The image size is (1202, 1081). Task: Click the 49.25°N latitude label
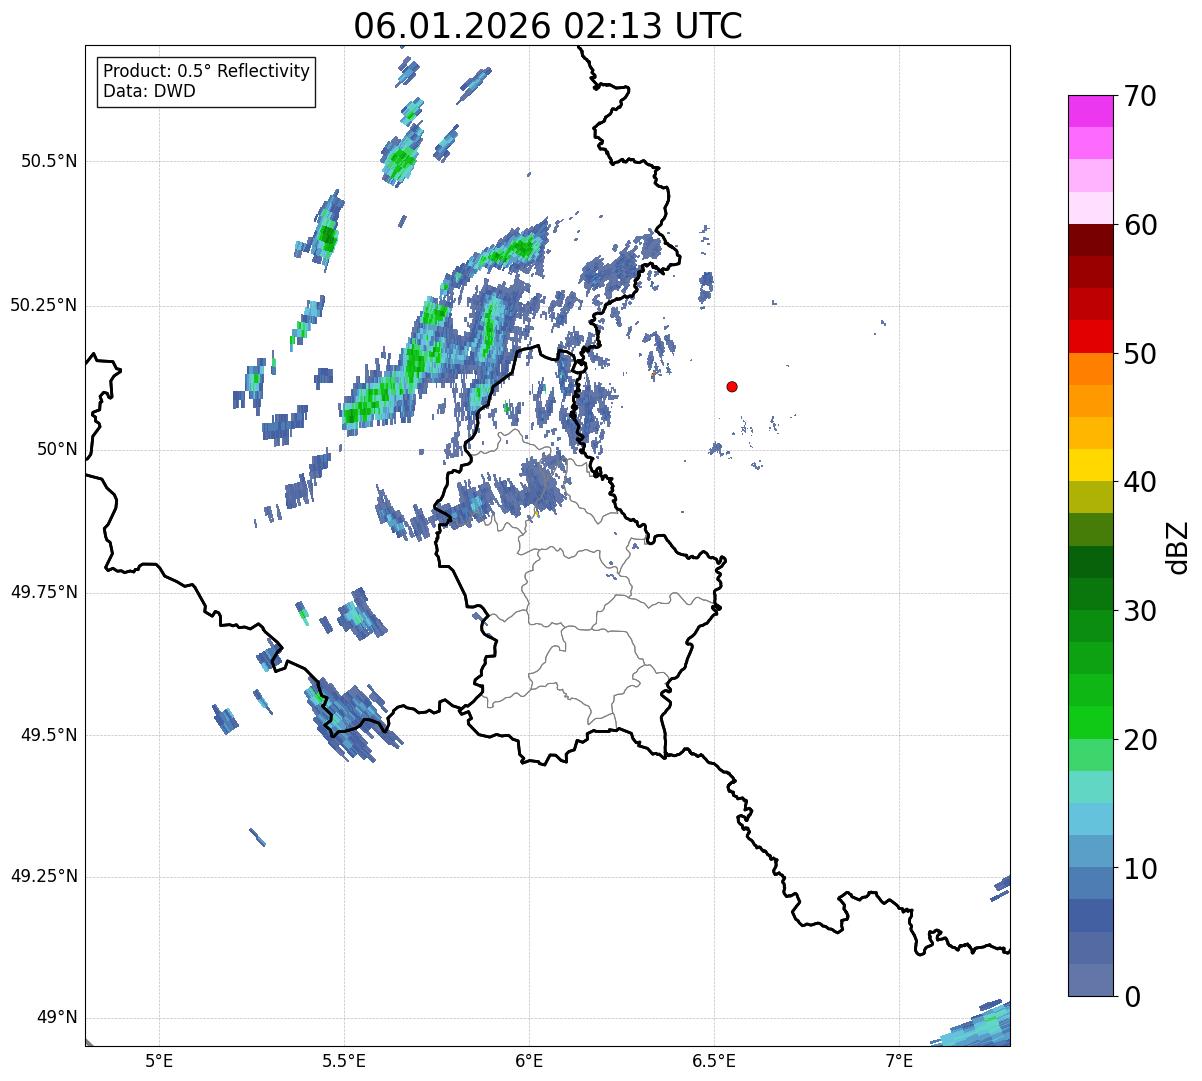43,876
